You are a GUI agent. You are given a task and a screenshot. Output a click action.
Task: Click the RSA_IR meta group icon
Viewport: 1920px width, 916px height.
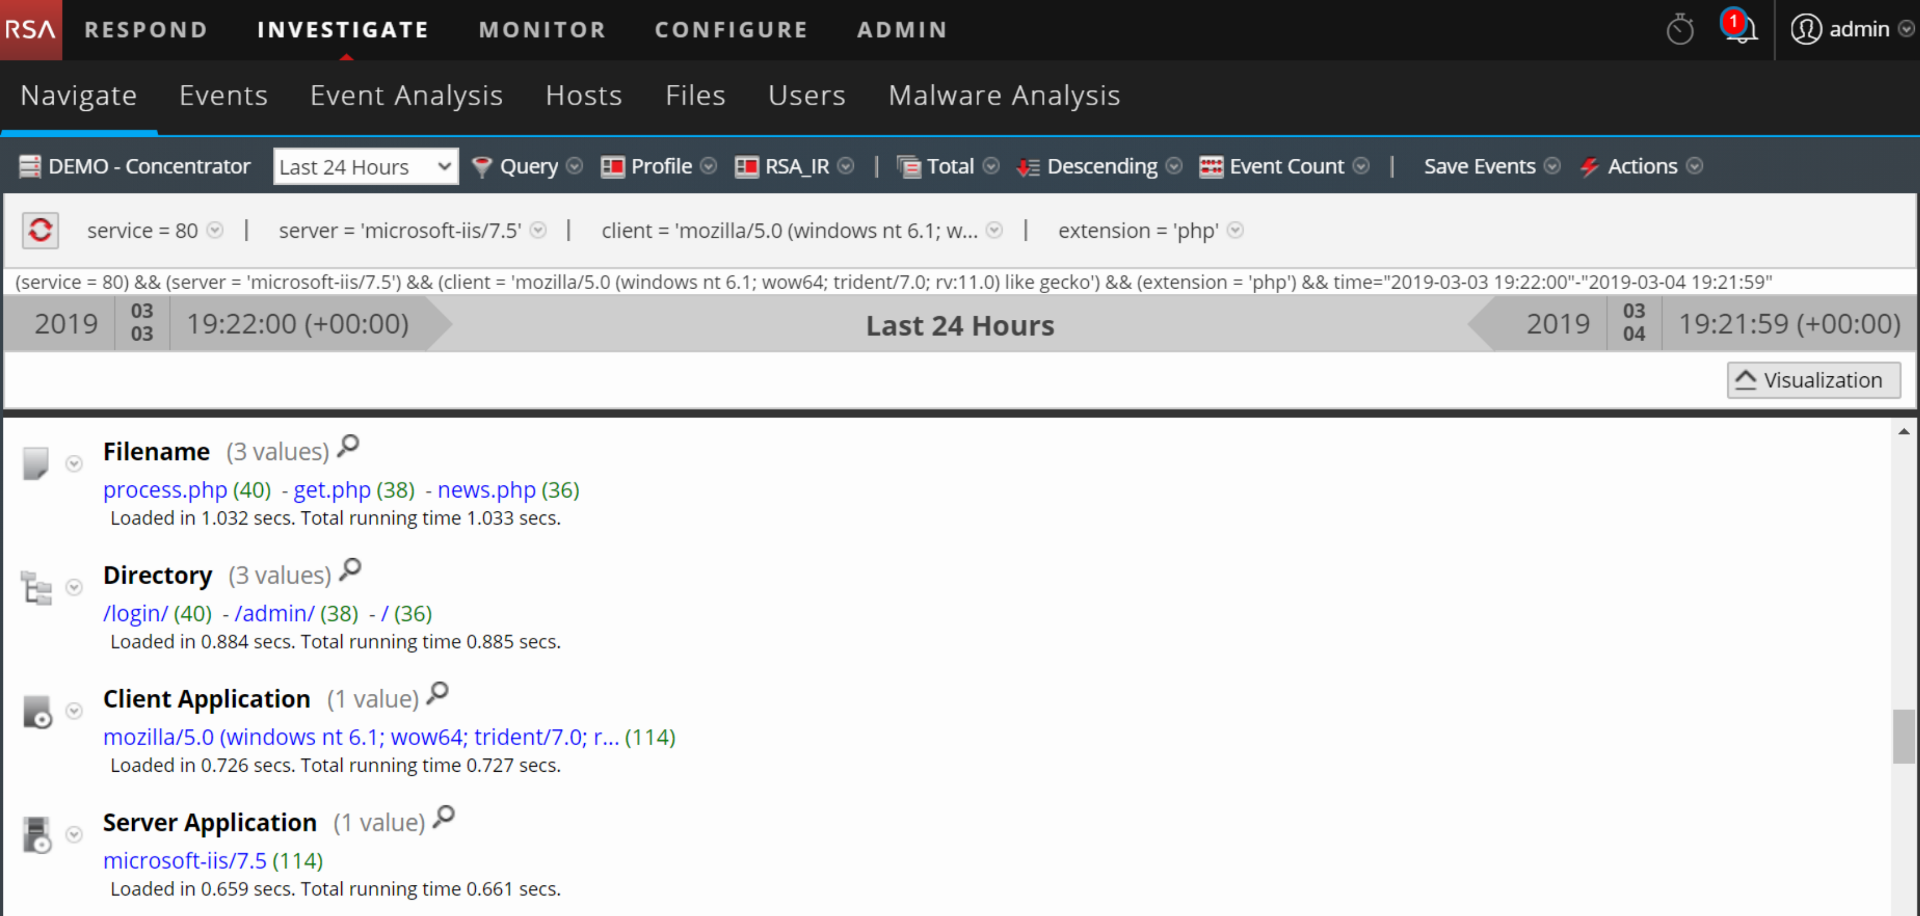click(747, 167)
